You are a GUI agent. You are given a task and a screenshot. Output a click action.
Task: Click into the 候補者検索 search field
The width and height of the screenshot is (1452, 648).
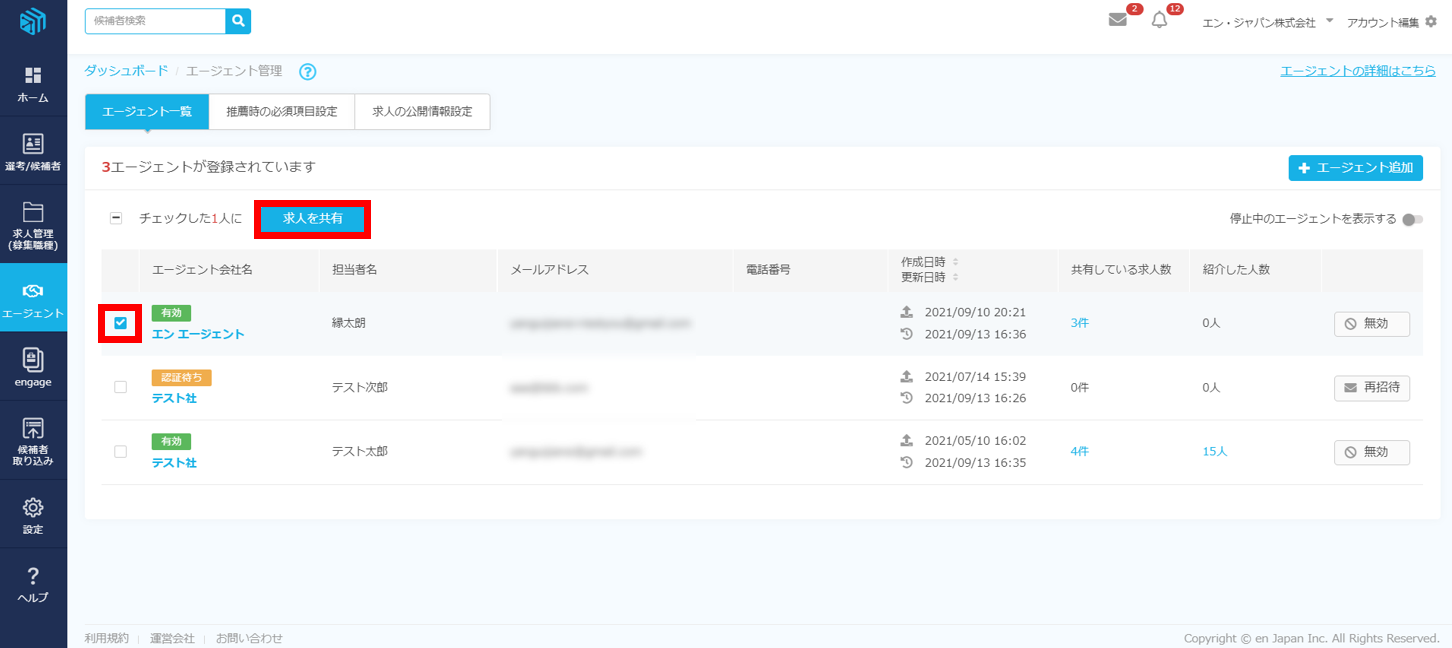click(x=155, y=21)
